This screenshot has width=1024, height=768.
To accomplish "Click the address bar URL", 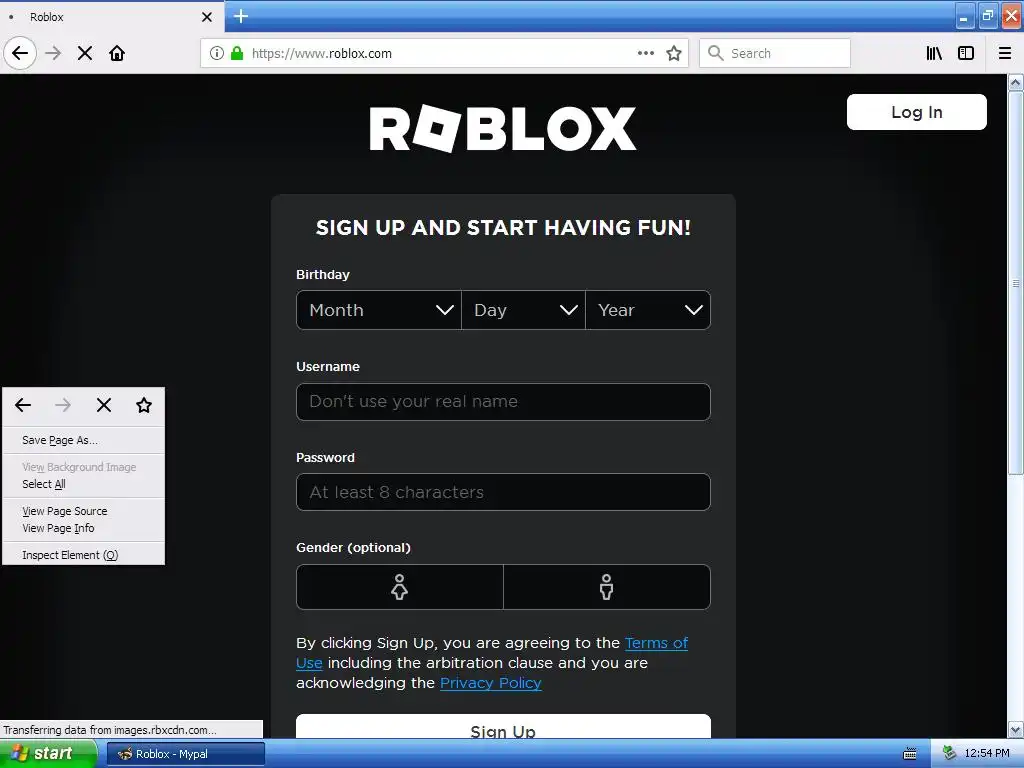I will (x=322, y=54).
